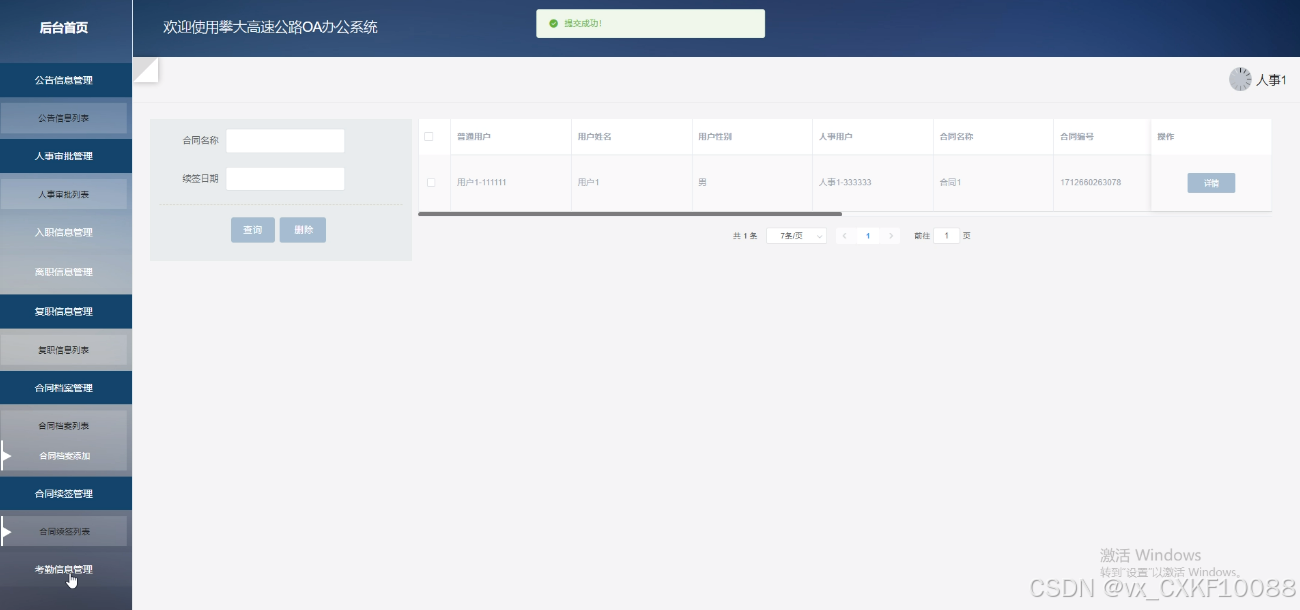
Task: Open 合同档案列表 menu item
Action: coord(64,426)
